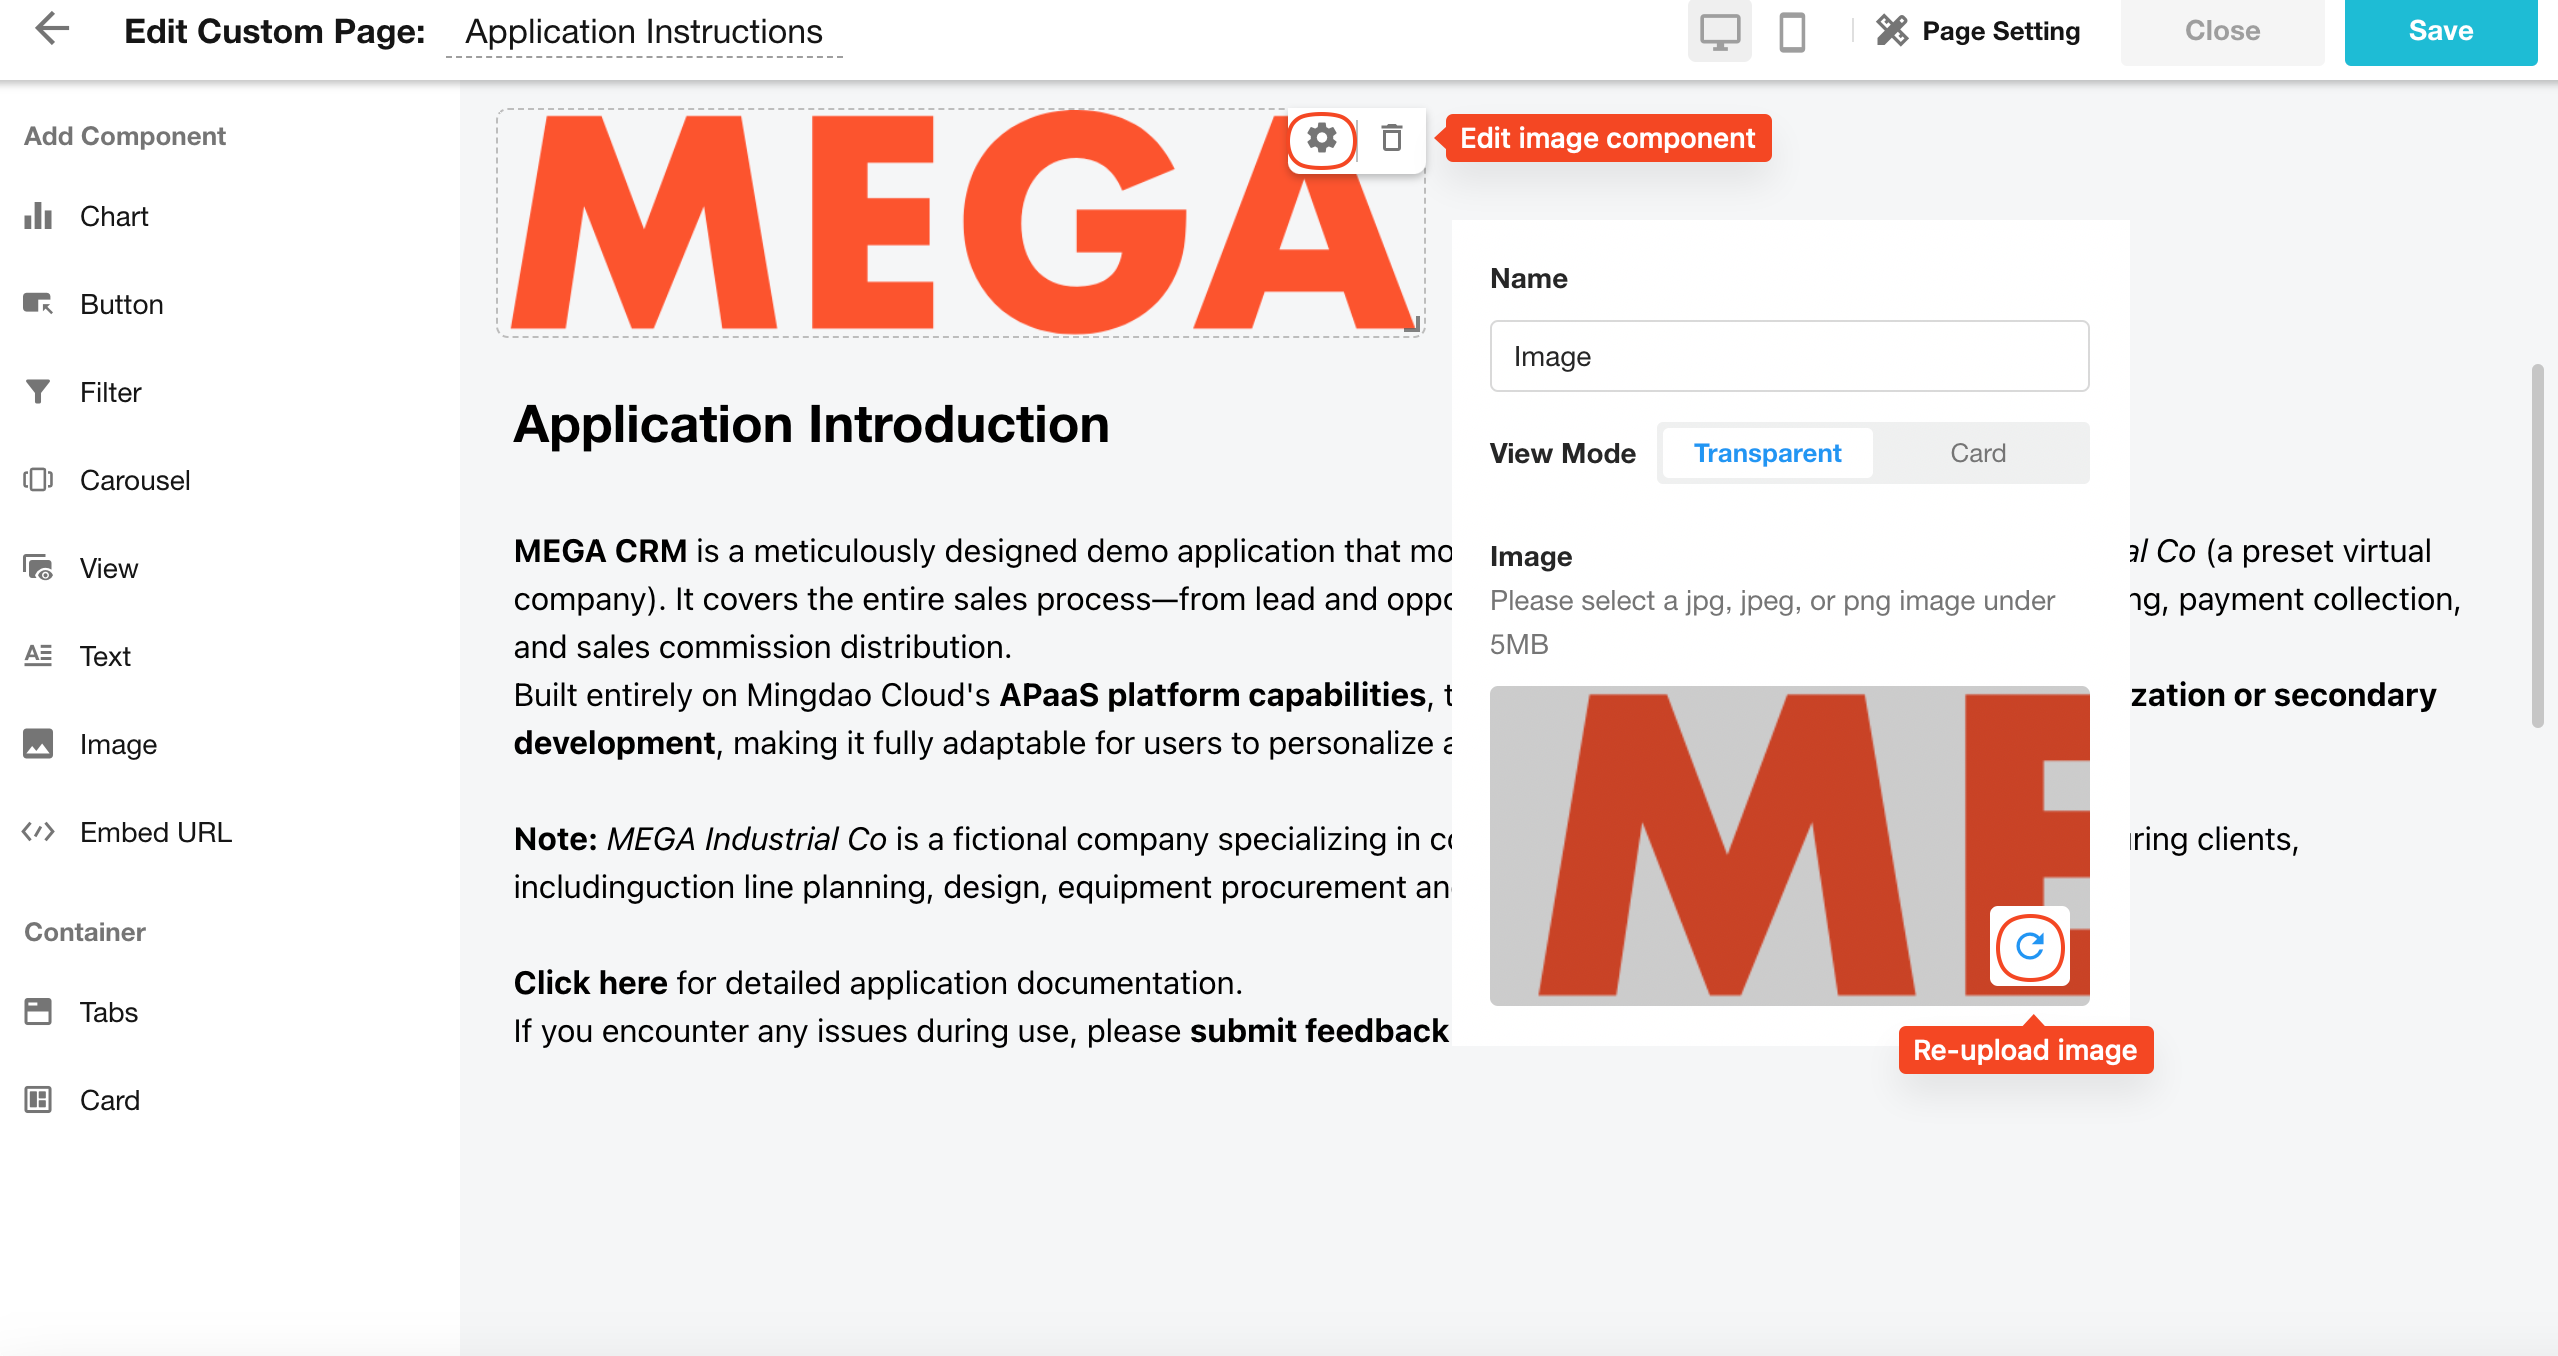
Task: Re-upload image with refresh icon
Action: (2029, 946)
